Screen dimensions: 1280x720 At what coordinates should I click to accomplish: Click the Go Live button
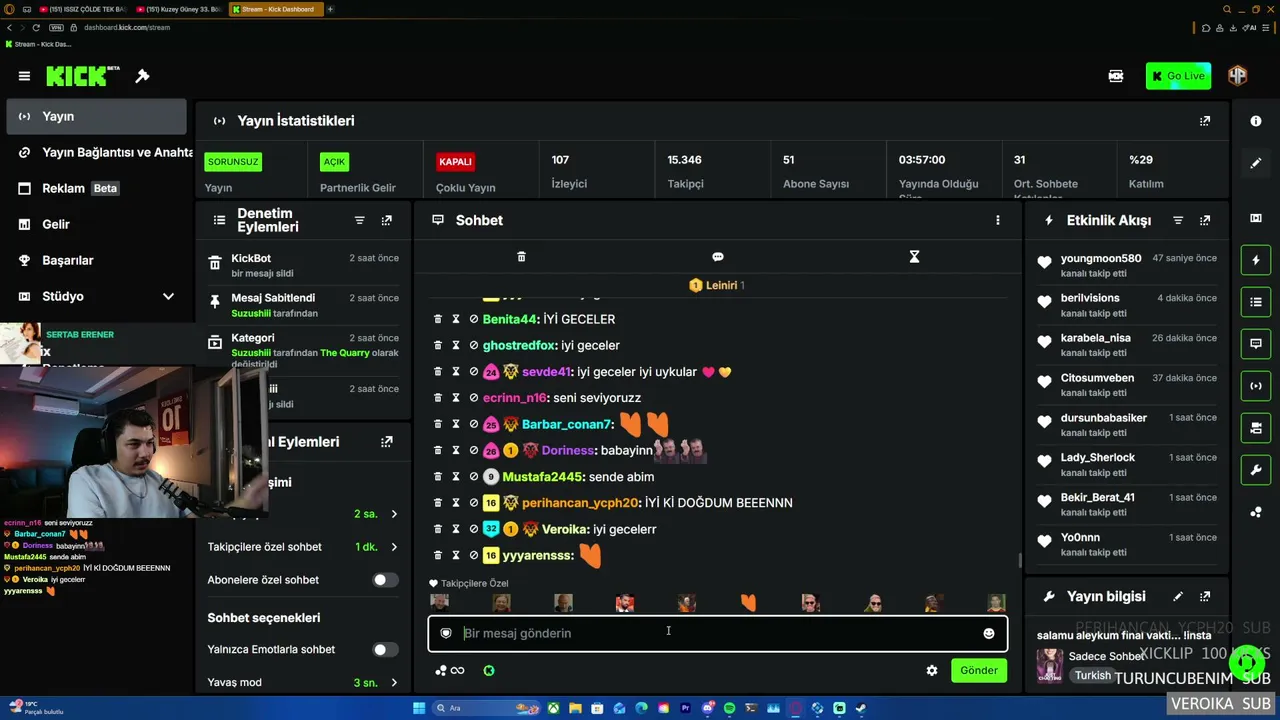point(1178,76)
